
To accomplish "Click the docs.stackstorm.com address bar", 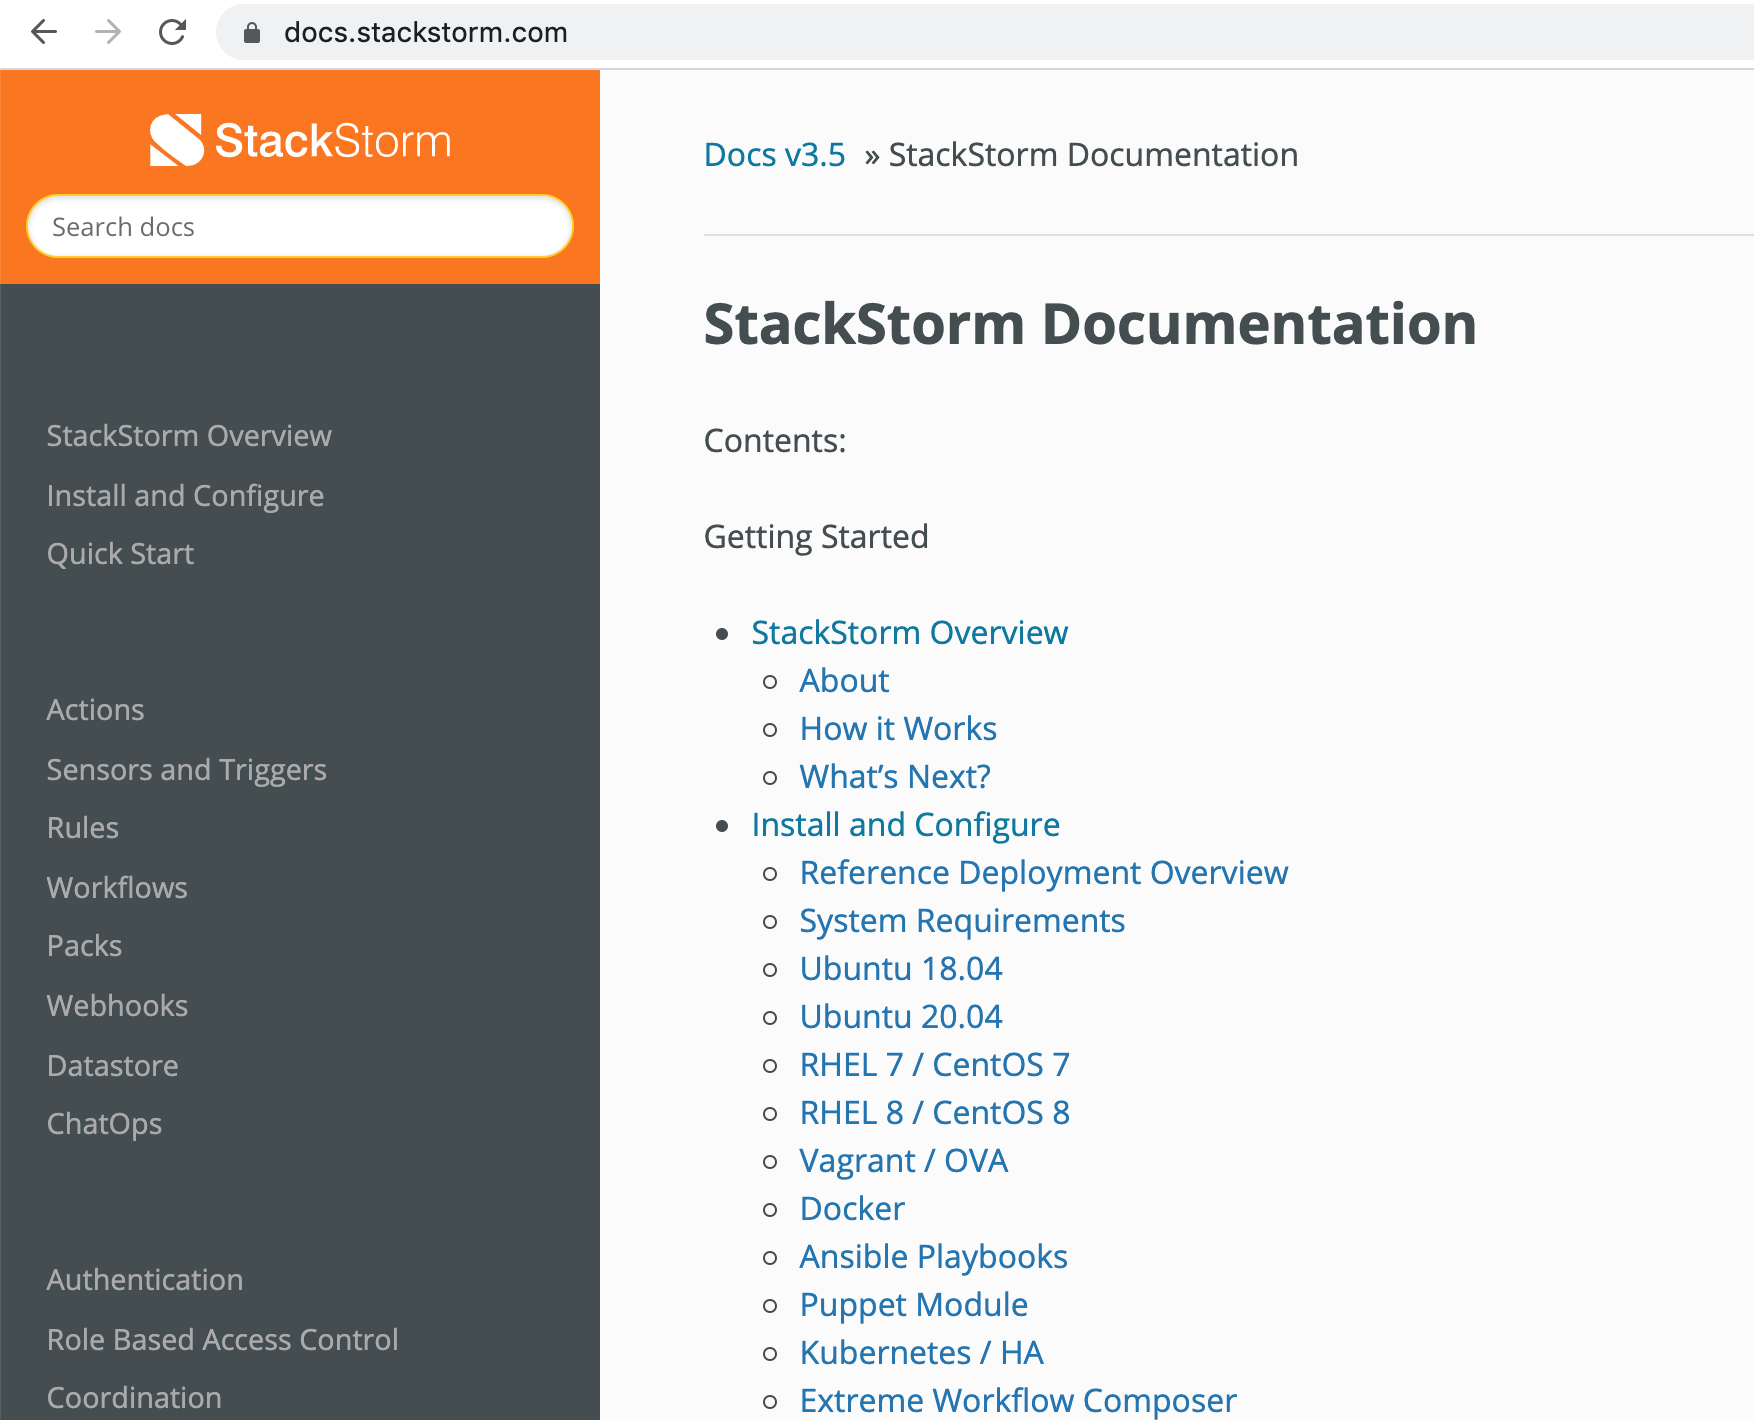I will point(985,32).
